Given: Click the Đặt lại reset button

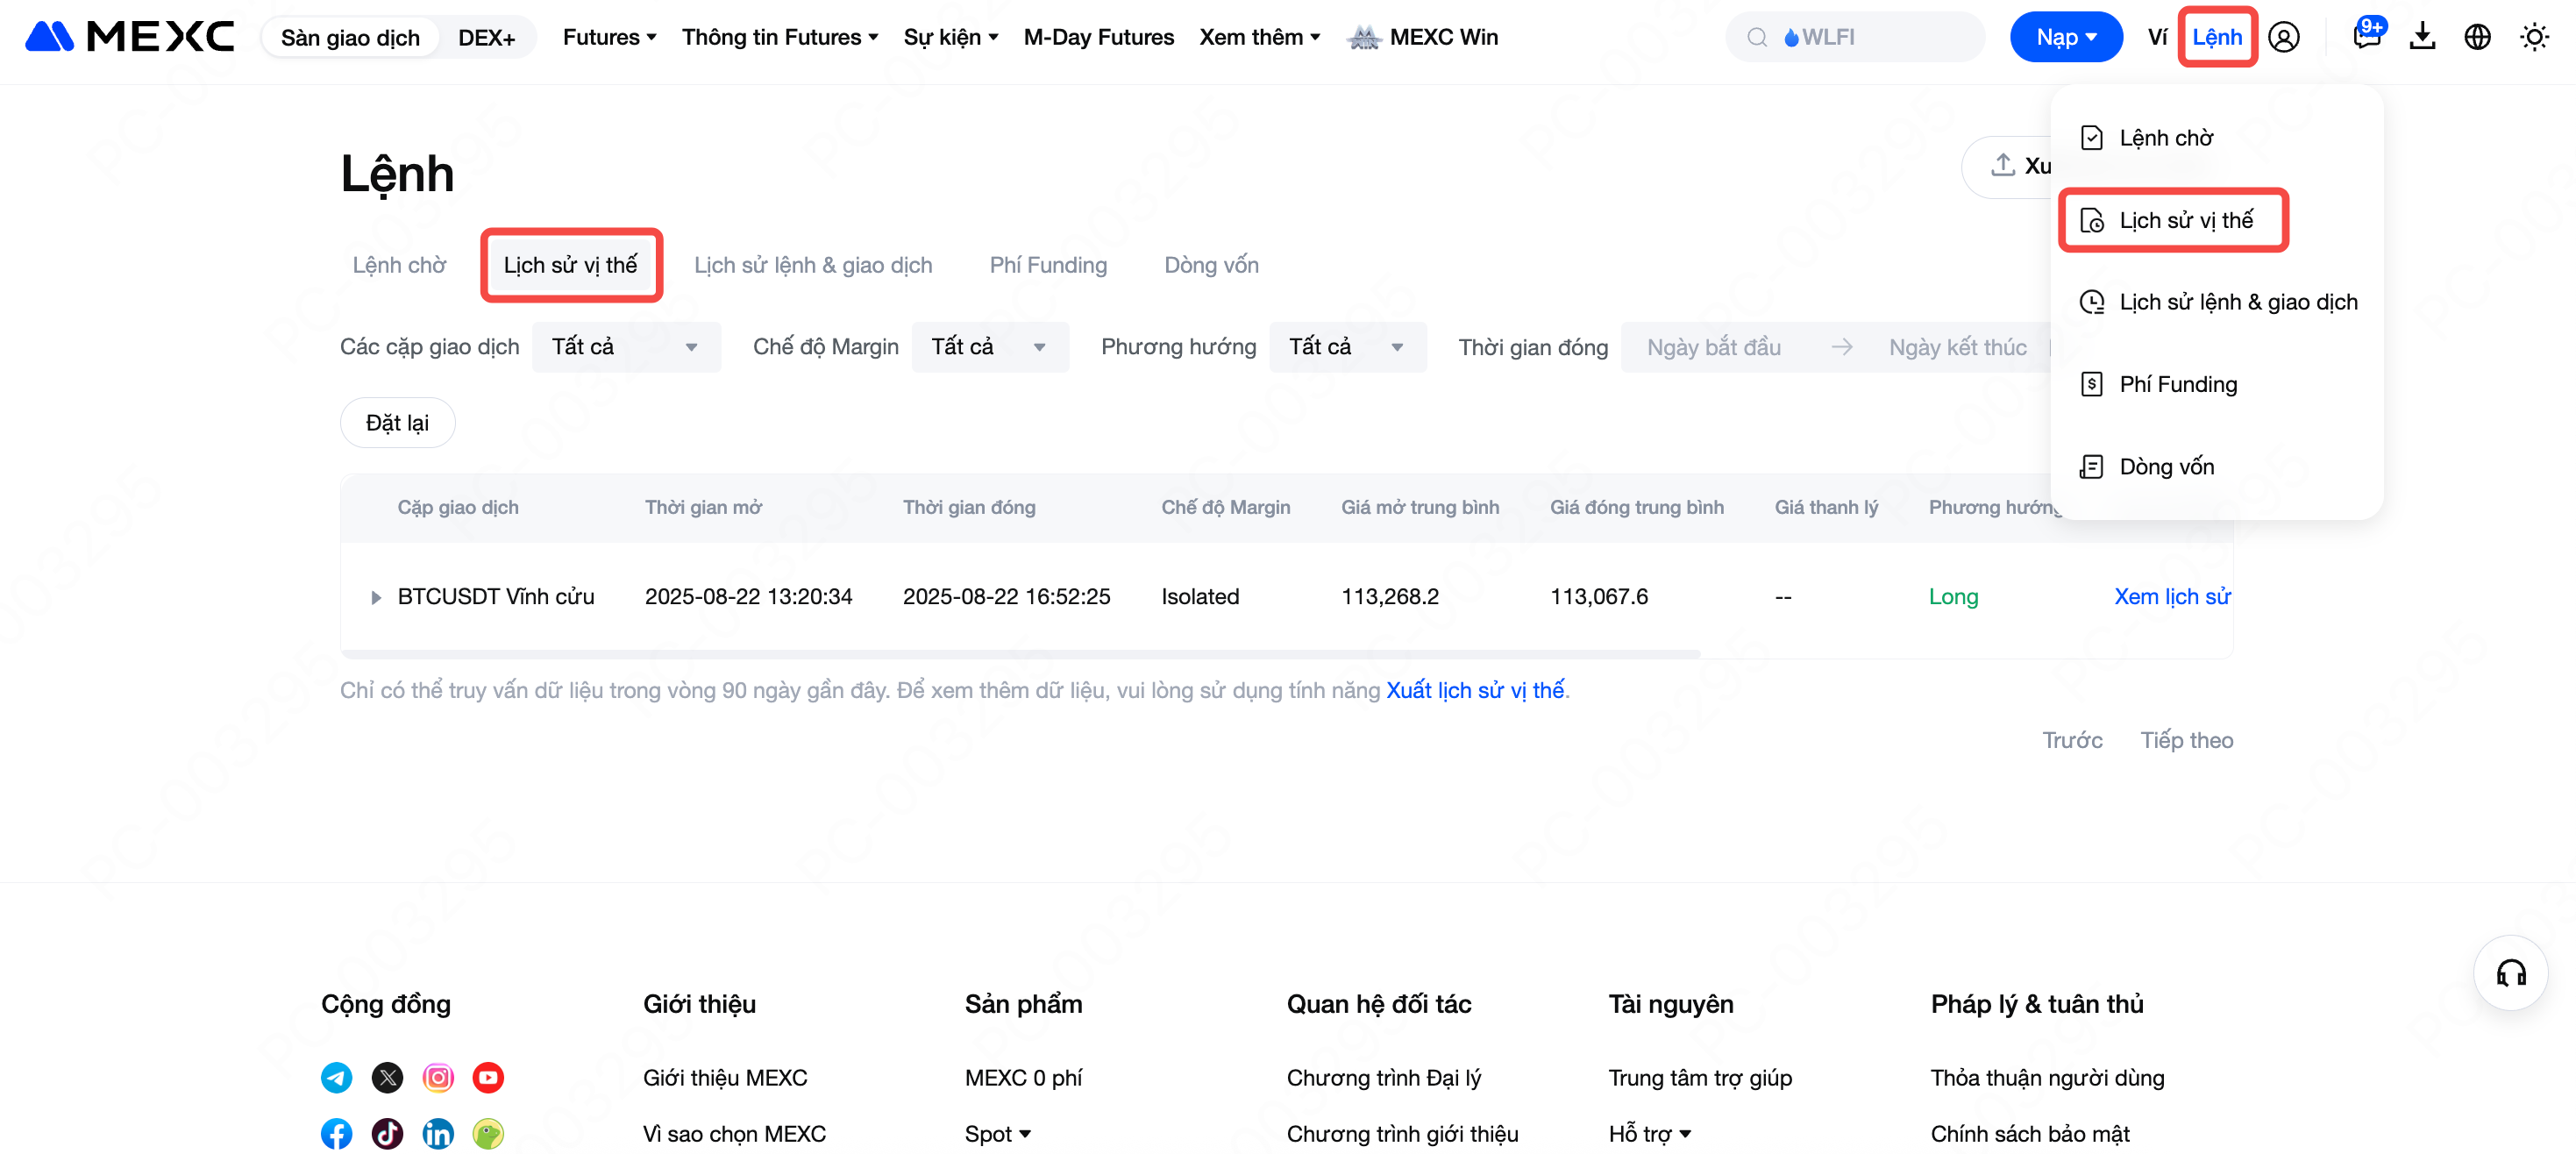Looking at the screenshot, I should (397, 423).
